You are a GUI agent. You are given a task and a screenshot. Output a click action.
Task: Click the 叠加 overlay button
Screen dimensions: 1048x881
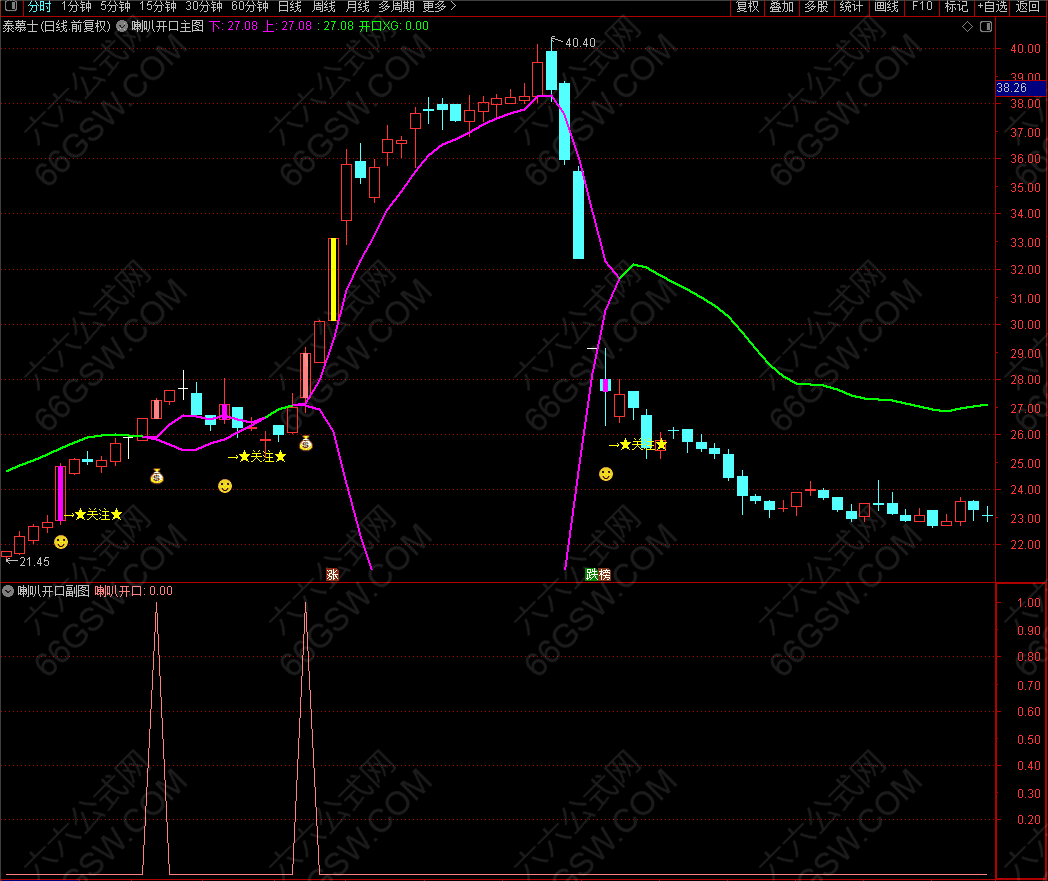coord(781,7)
